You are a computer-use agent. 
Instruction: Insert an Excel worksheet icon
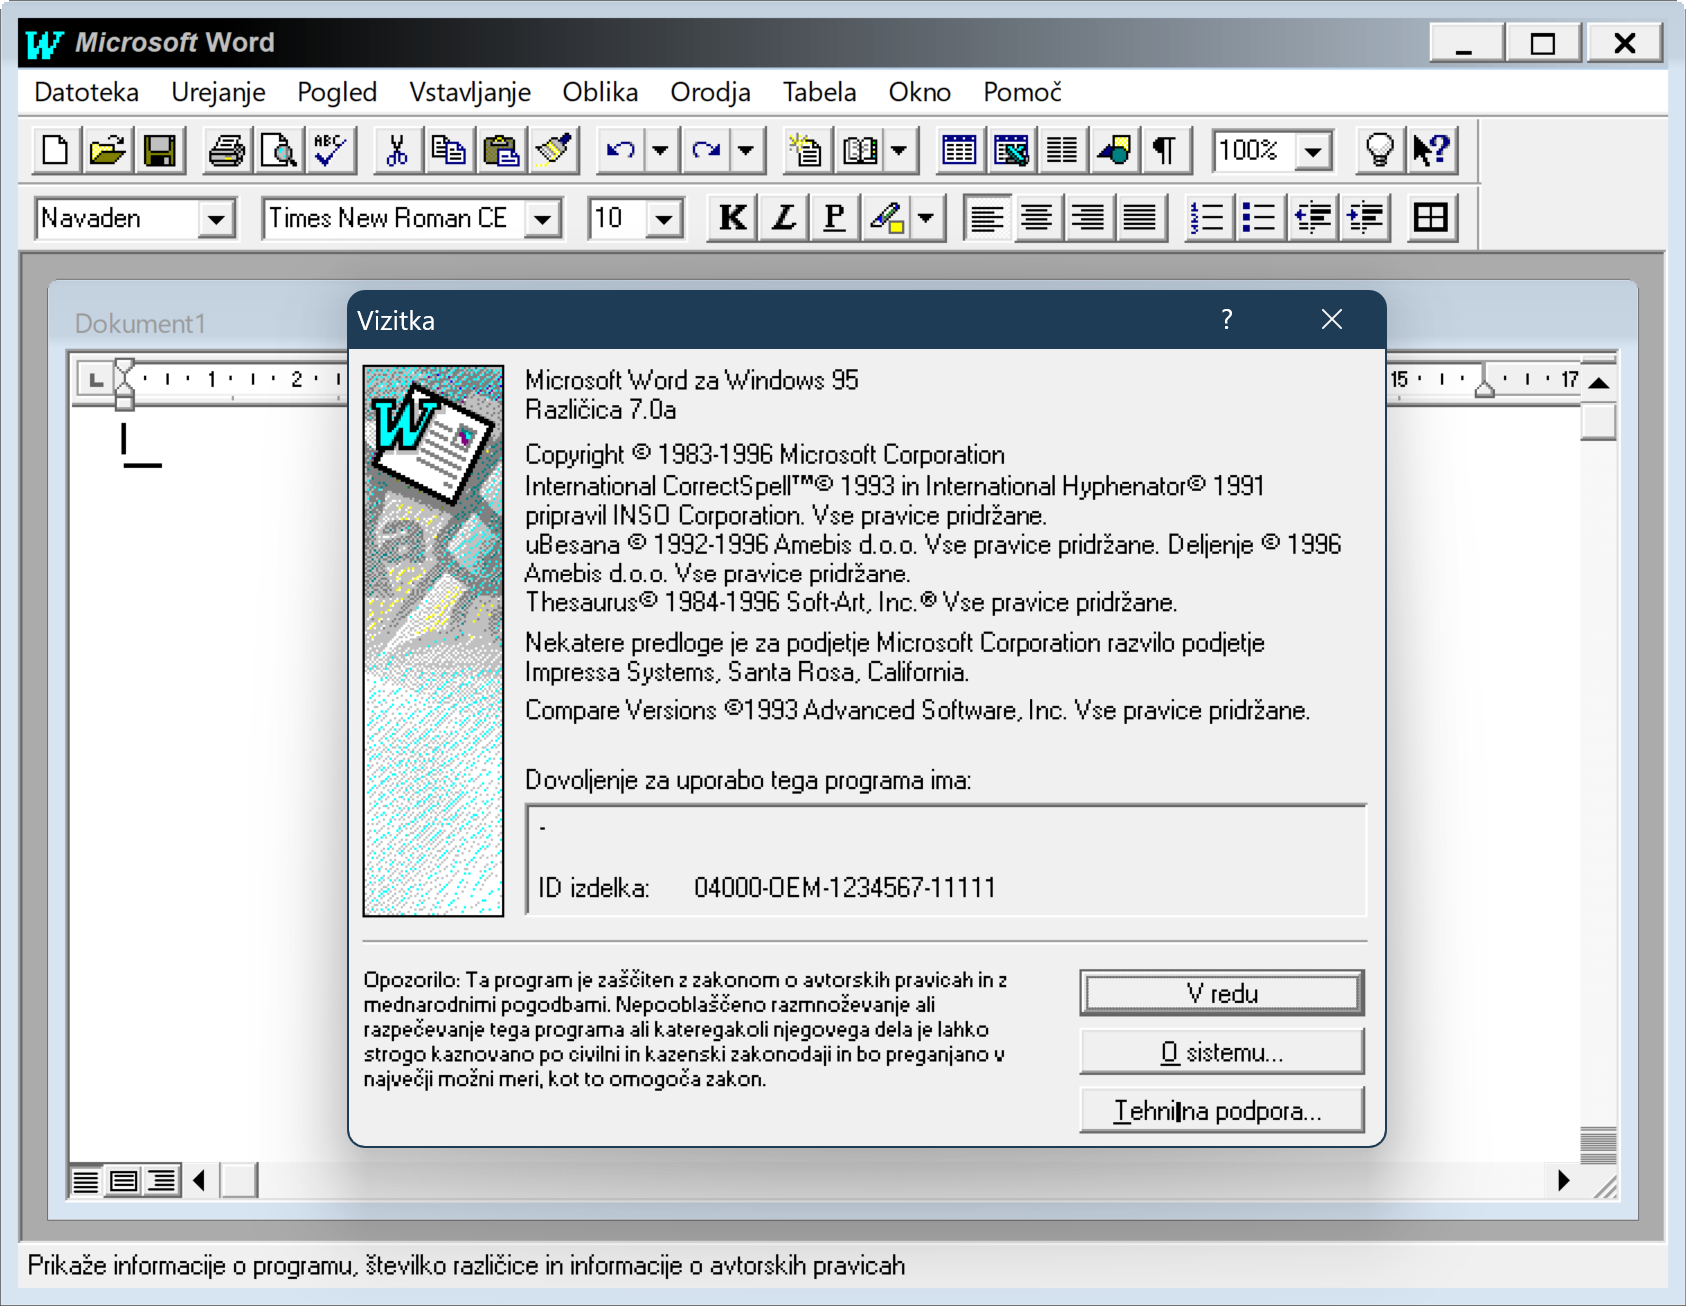1011,151
